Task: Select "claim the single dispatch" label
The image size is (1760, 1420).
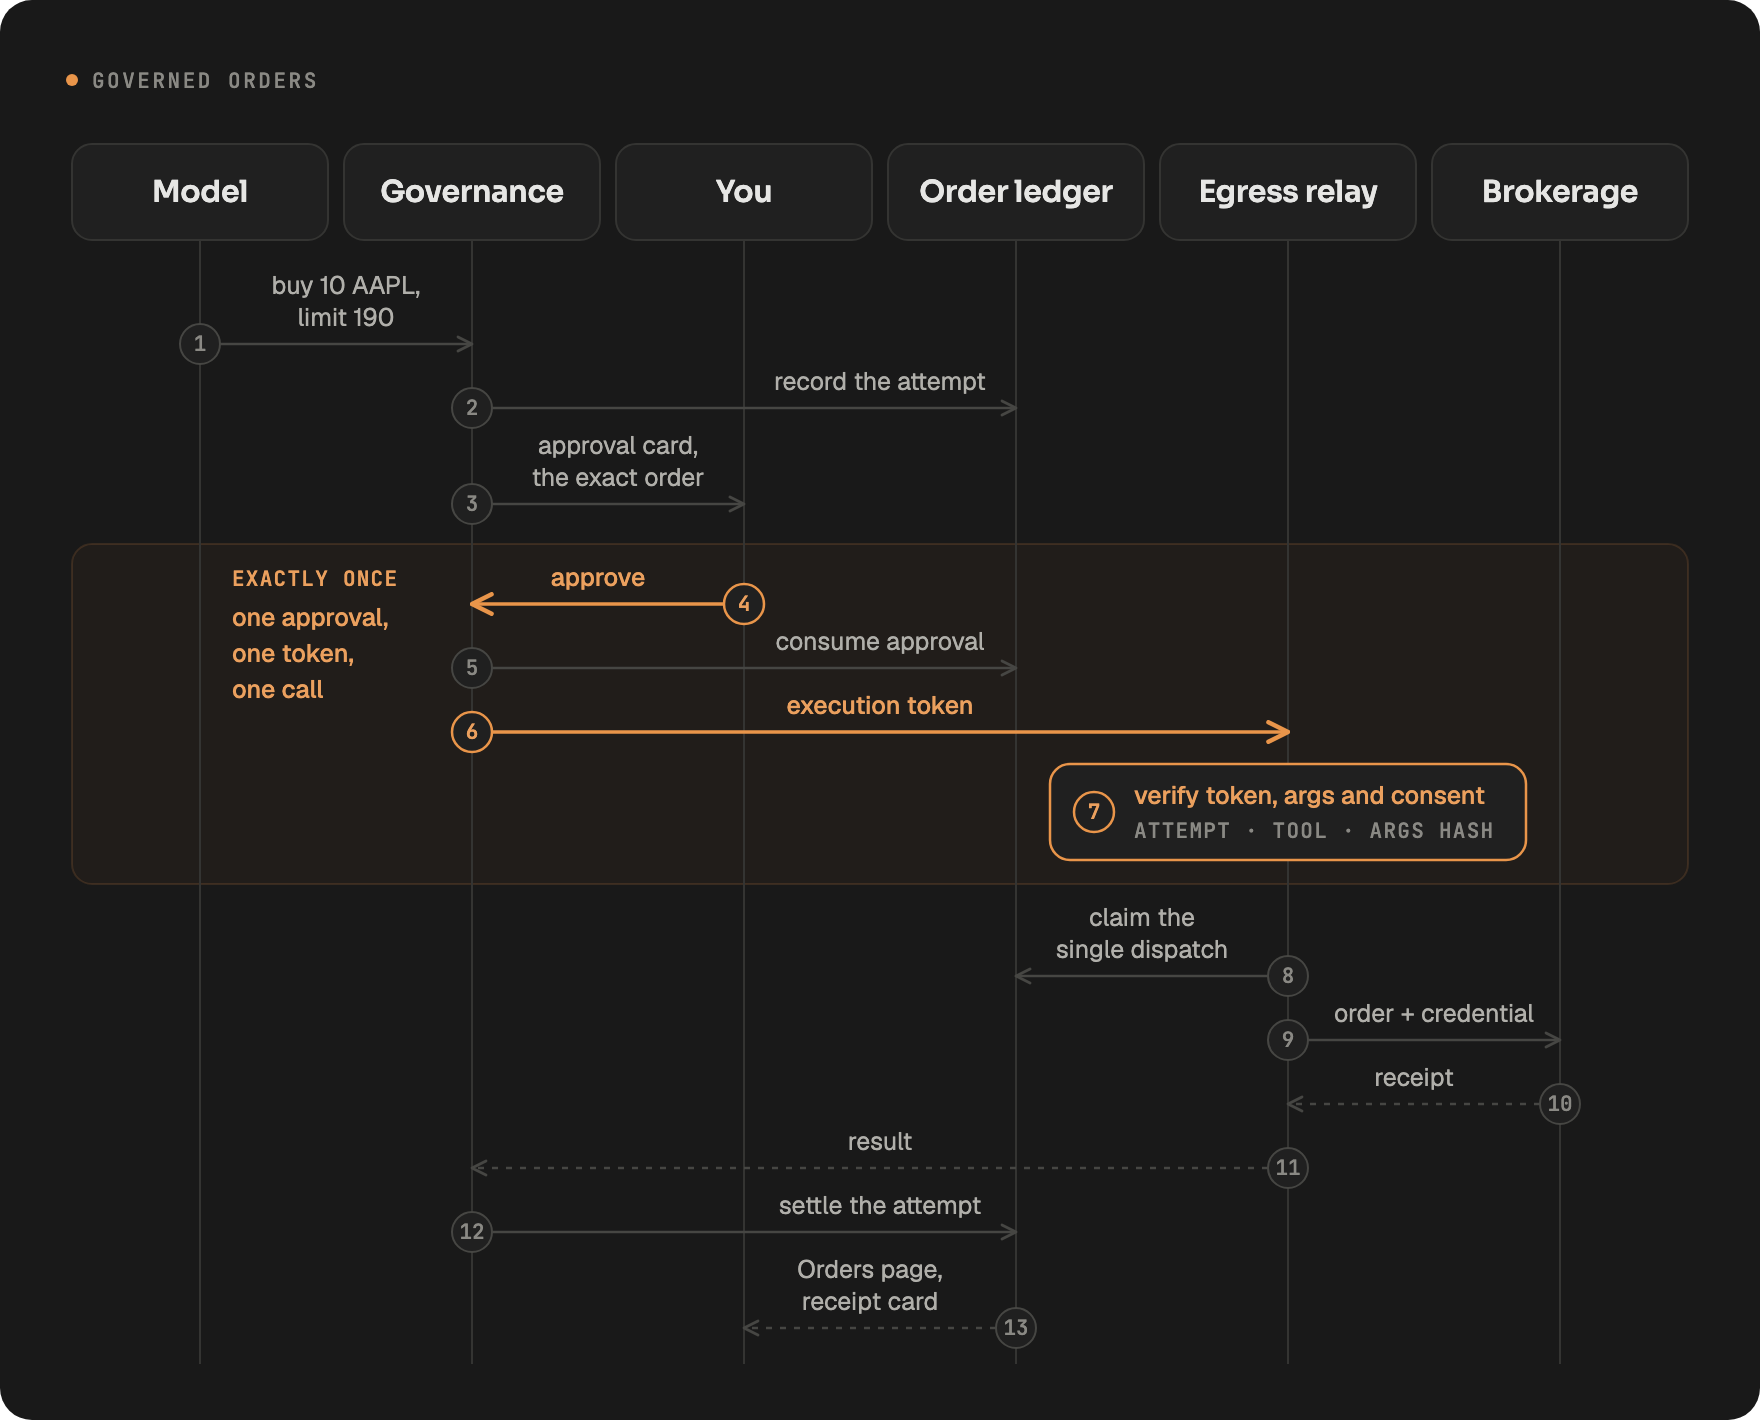Action: (x=1142, y=933)
